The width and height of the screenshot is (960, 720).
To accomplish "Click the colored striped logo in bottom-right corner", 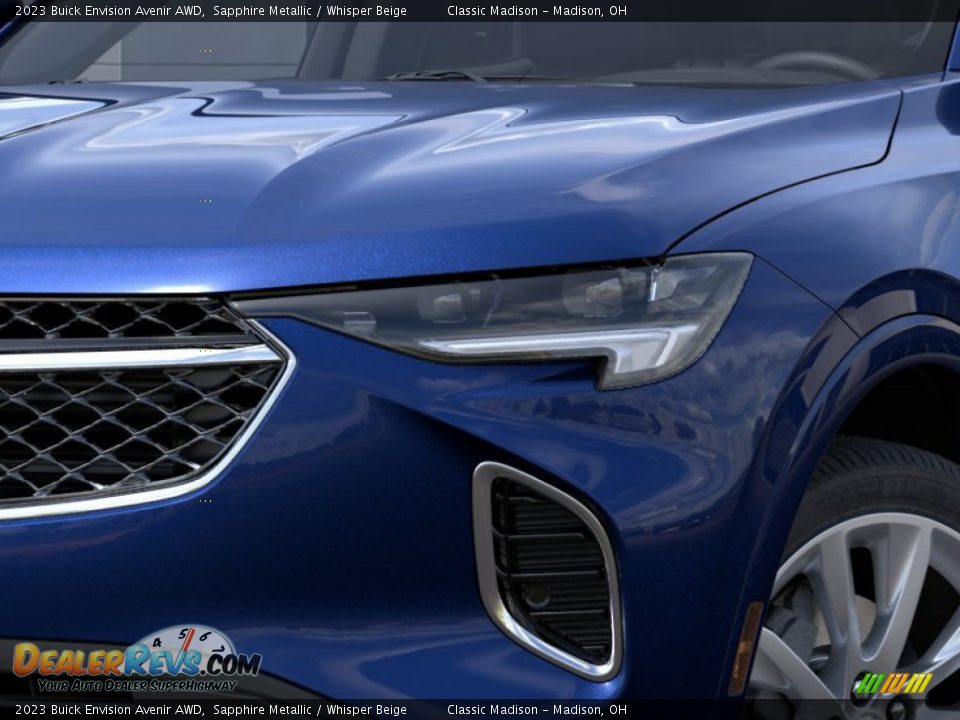I will click(x=893, y=684).
